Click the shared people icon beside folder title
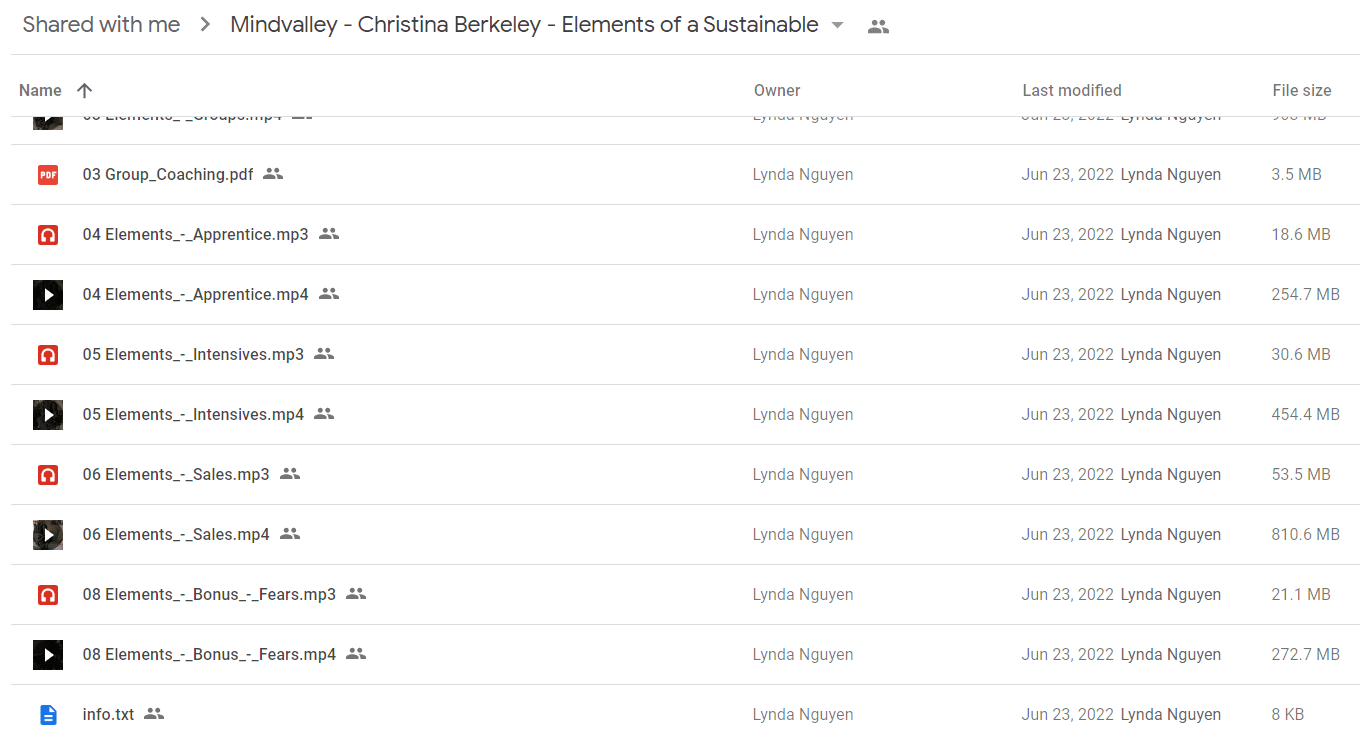This screenshot has height=736, width=1360. pyautogui.click(x=878, y=27)
